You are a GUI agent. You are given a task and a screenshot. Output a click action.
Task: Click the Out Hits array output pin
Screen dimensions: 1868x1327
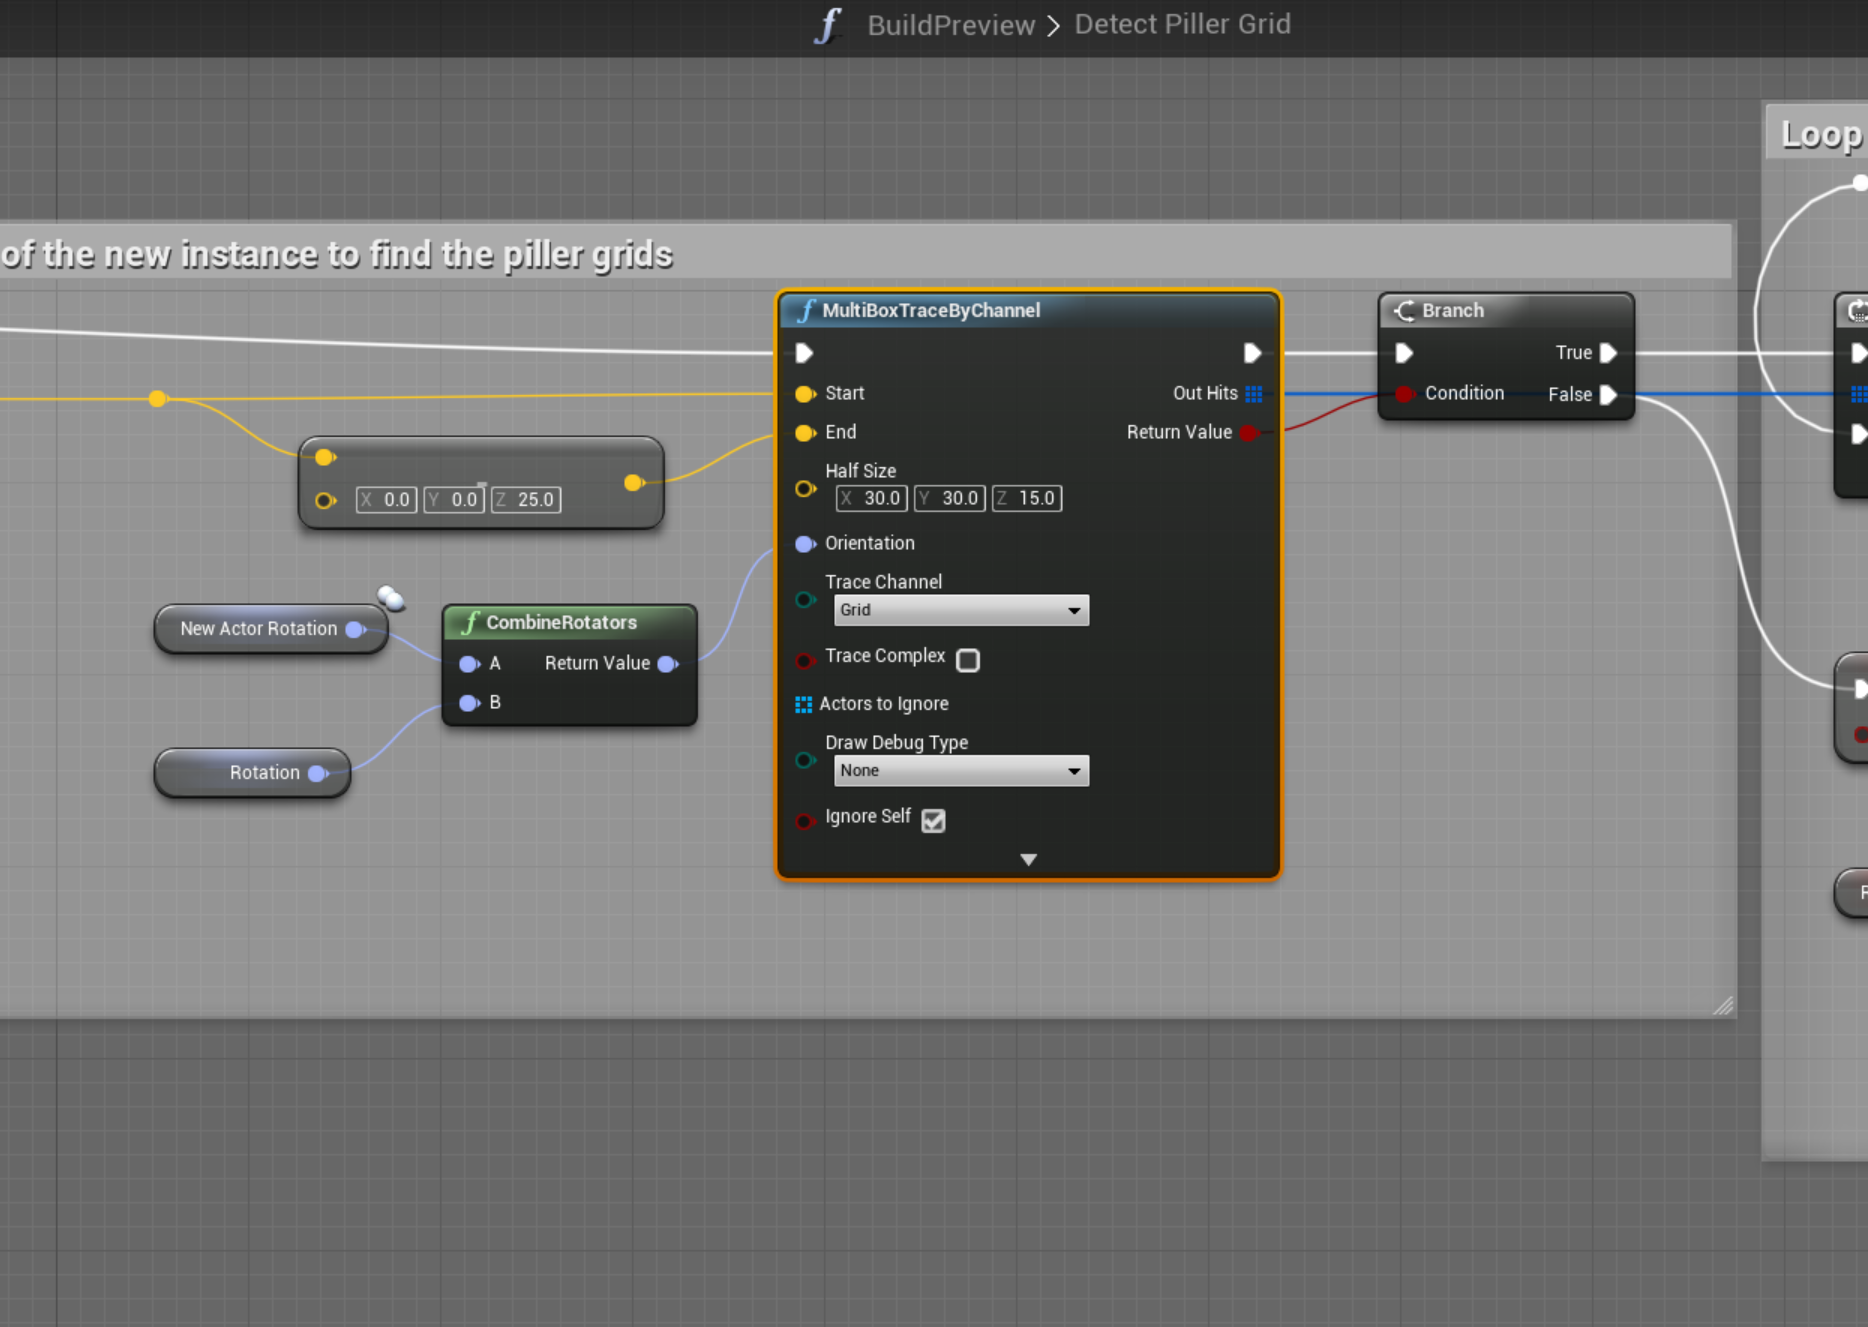click(1253, 394)
